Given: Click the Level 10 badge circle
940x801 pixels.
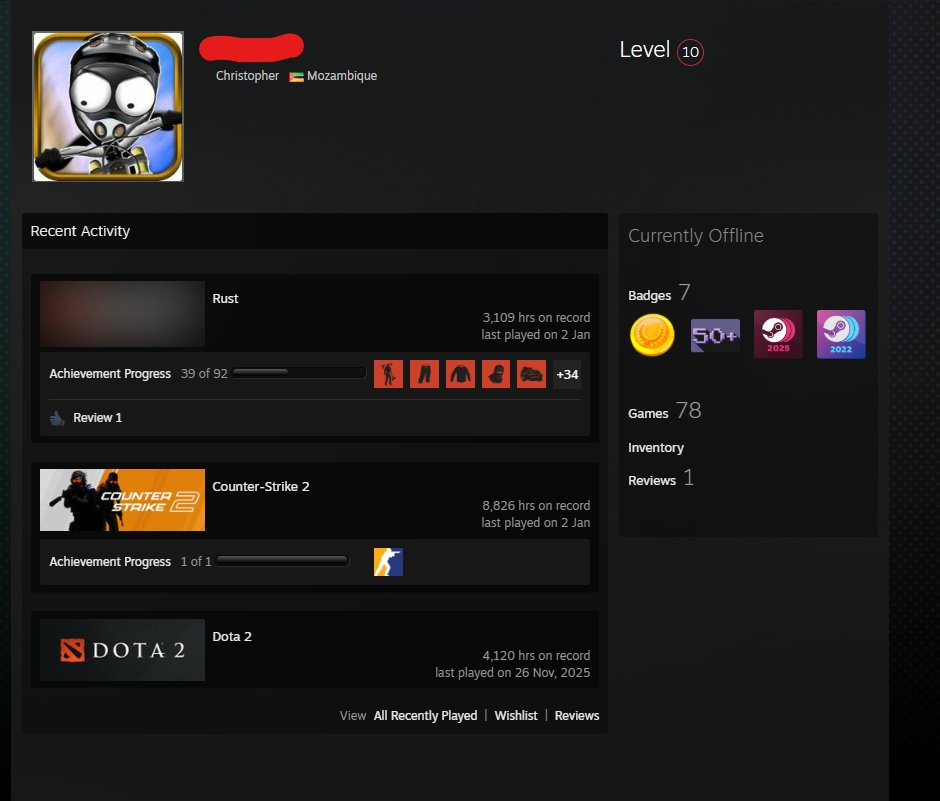Looking at the screenshot, I should tap(690, 52).
